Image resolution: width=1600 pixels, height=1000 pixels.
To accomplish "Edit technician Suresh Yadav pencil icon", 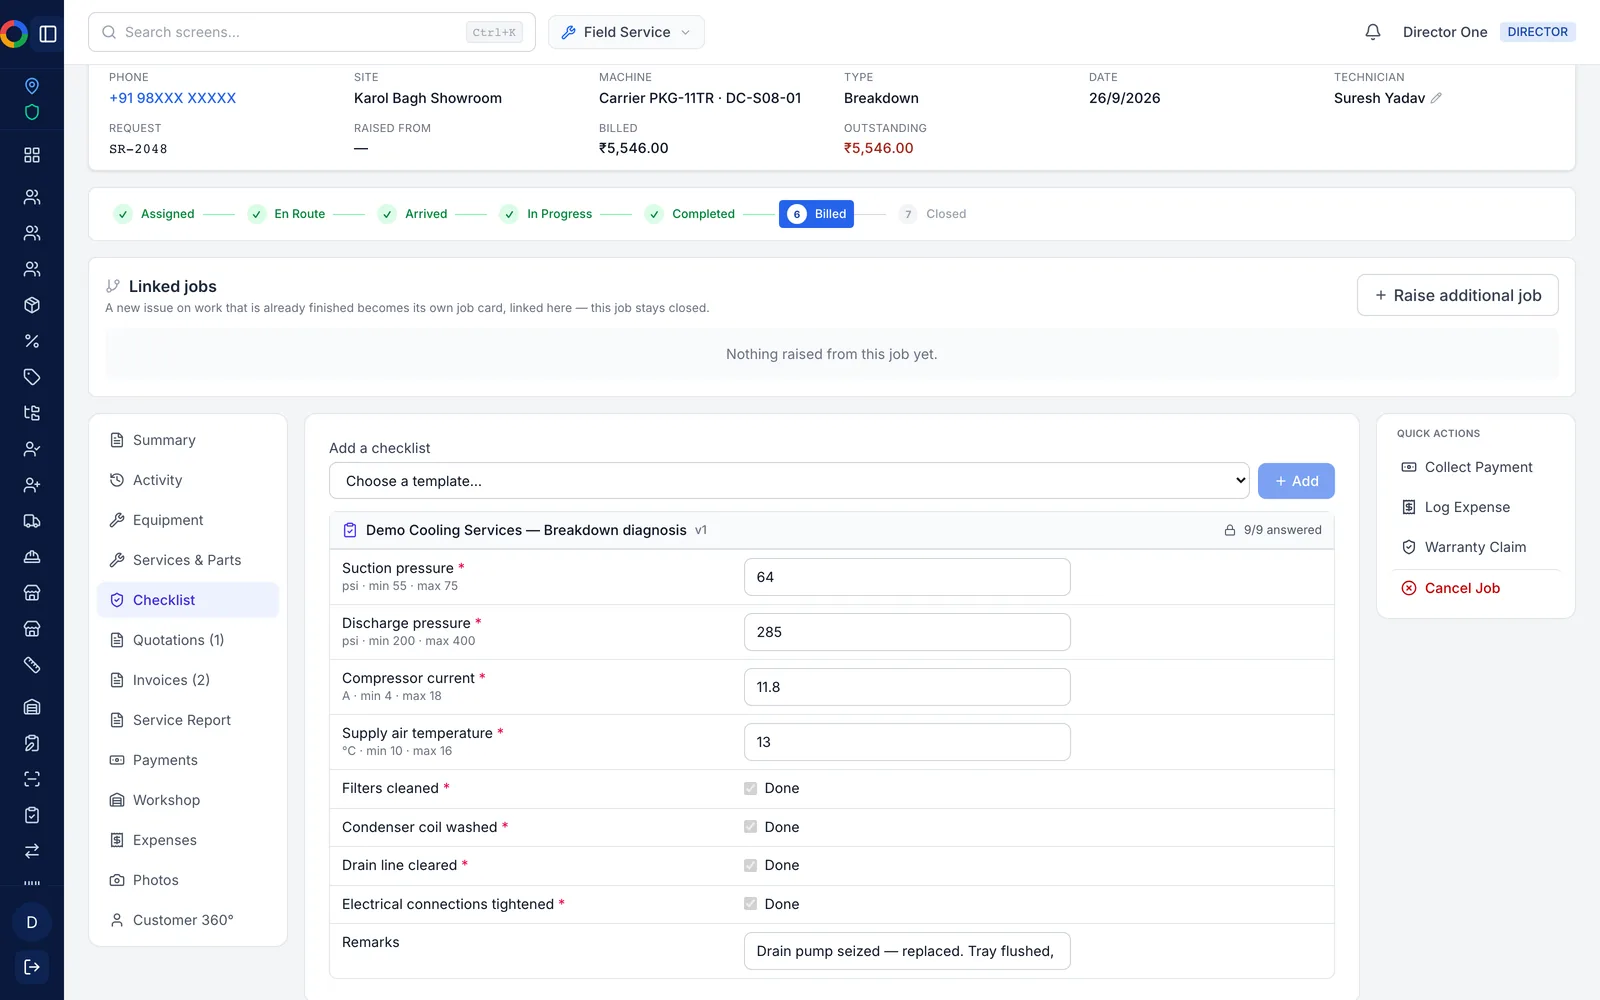I will click(1436, 98).
